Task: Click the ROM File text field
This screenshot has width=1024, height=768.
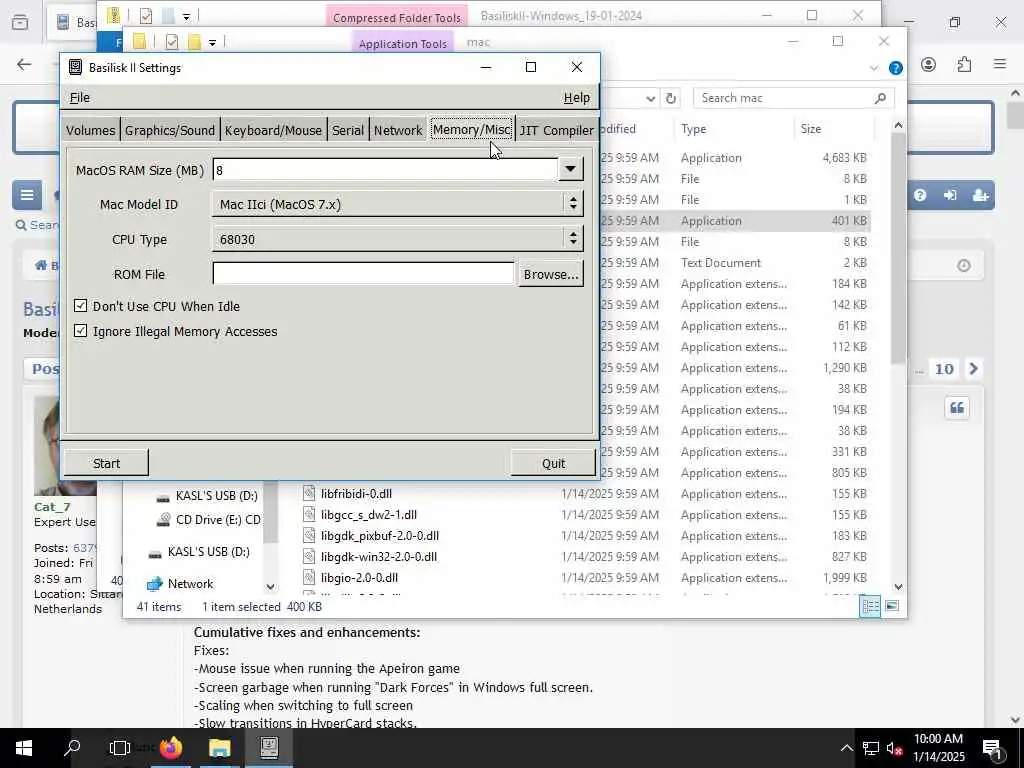Action: coord(363,274)
